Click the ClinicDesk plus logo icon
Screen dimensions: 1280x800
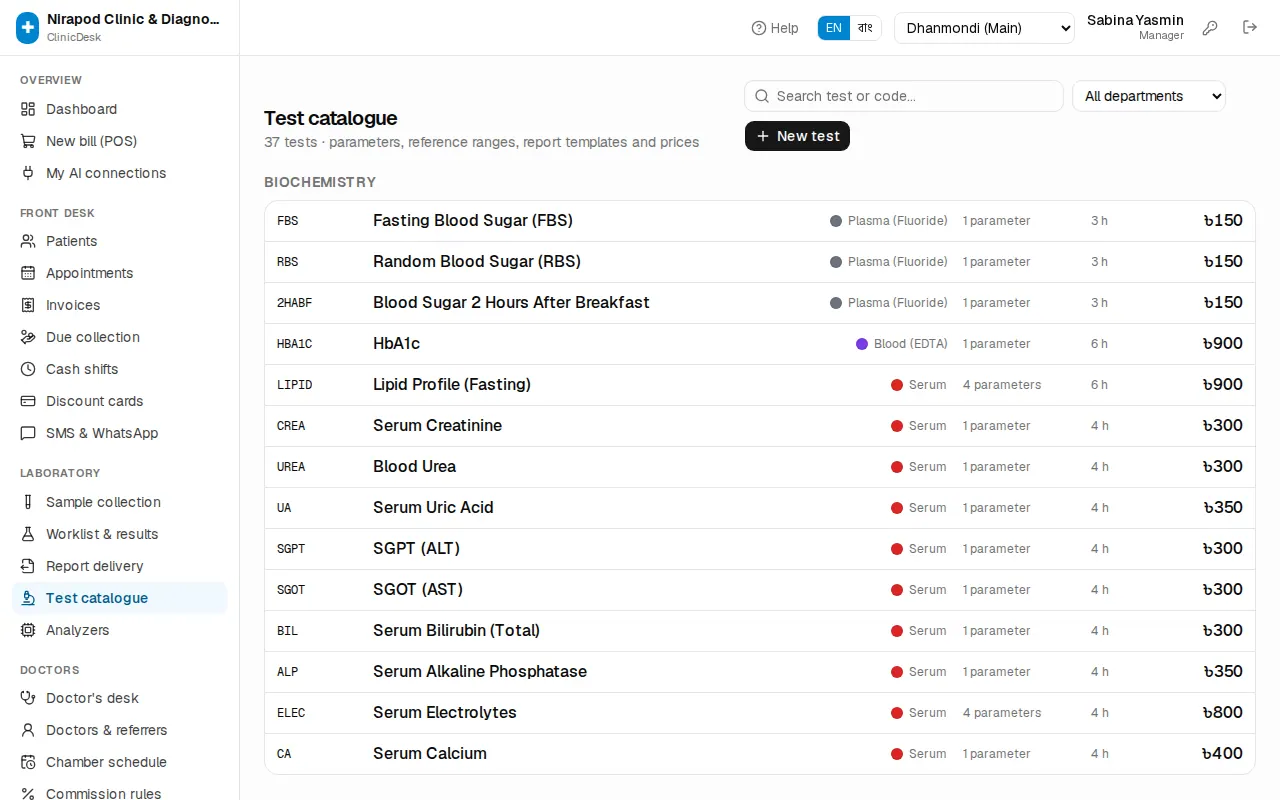click(28, 28)
